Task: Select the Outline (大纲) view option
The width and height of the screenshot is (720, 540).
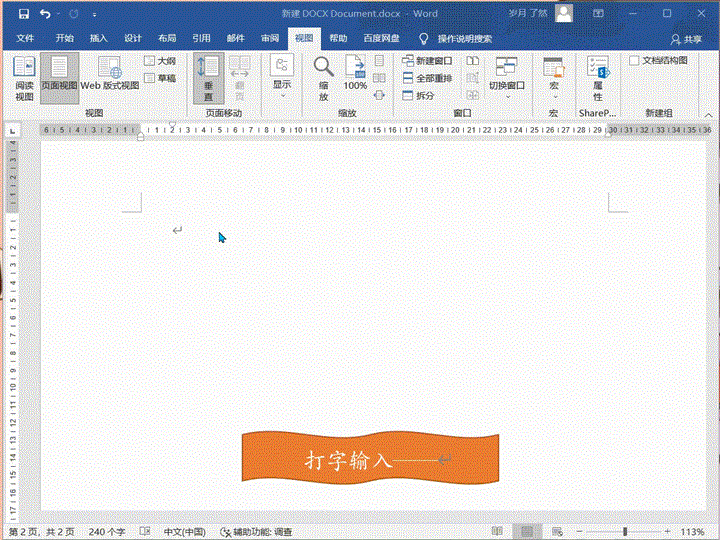Action: click(159, 61)
